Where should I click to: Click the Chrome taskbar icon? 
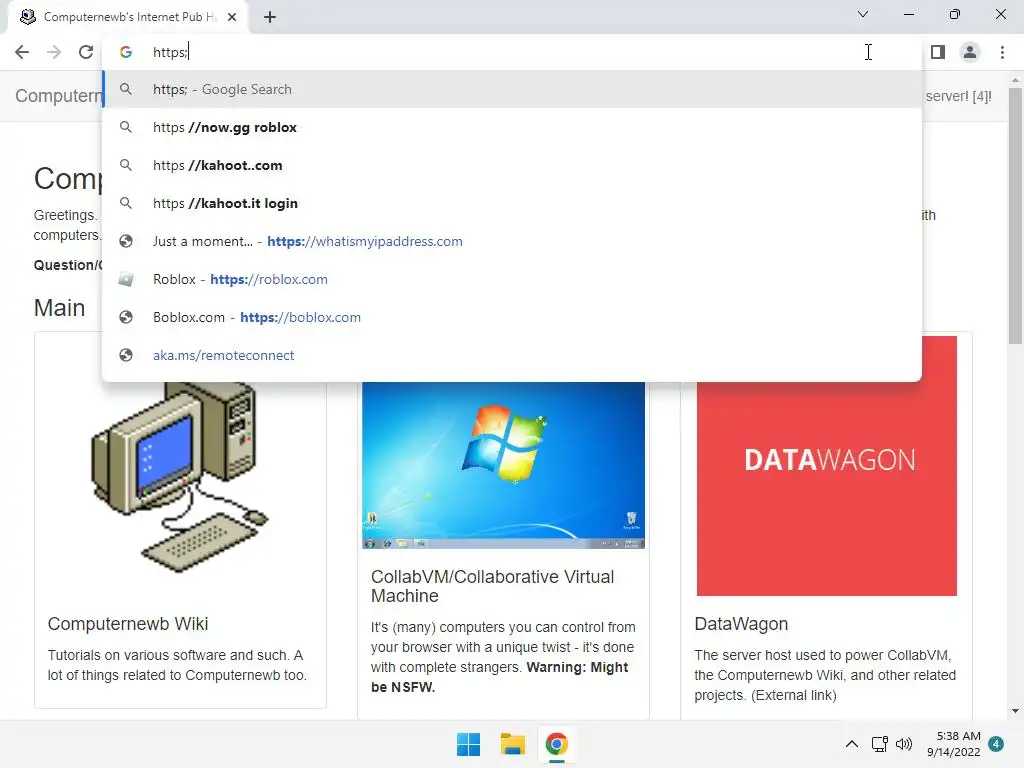coord(556,744)
